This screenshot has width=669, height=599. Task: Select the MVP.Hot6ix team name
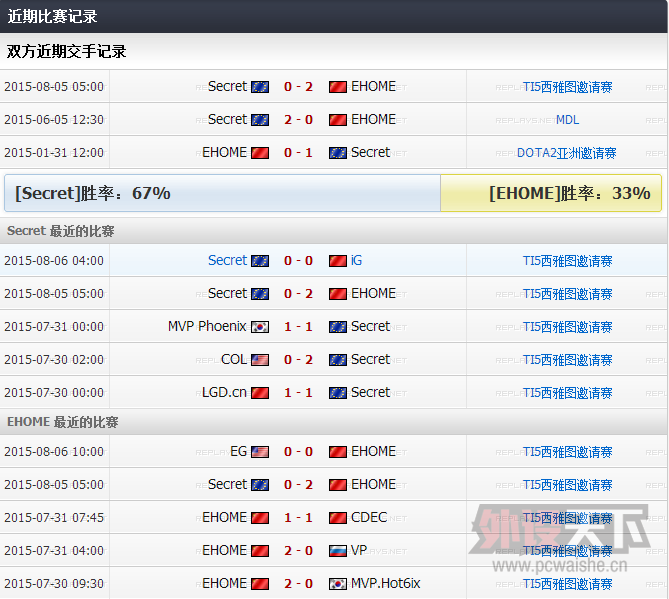click(386, 584)
